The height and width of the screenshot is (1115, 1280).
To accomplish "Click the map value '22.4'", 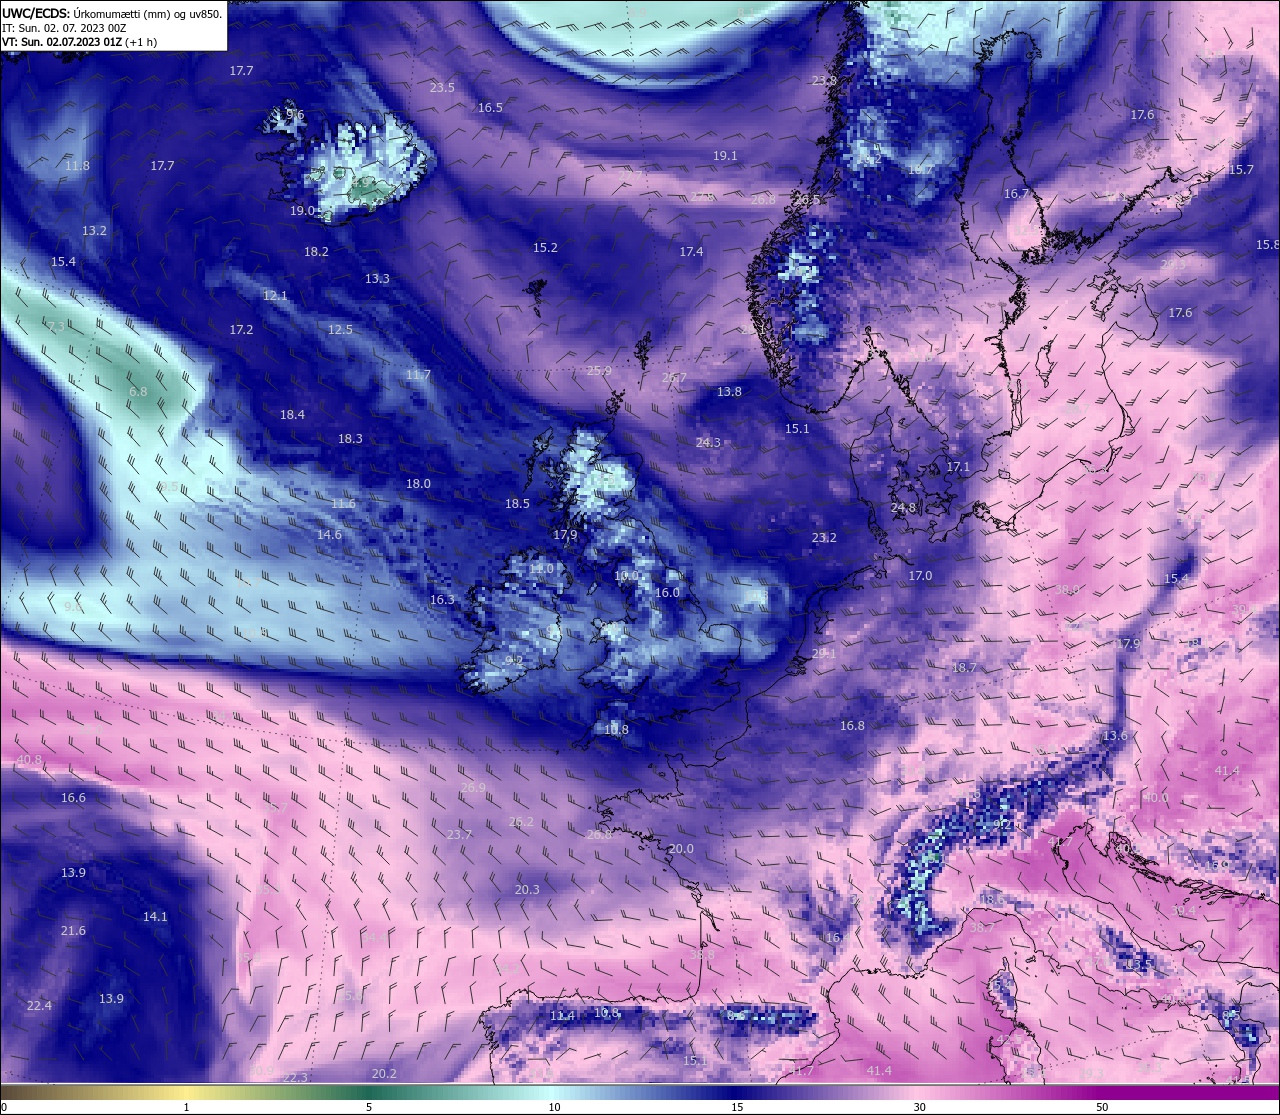I will (x=39, y=1006).
